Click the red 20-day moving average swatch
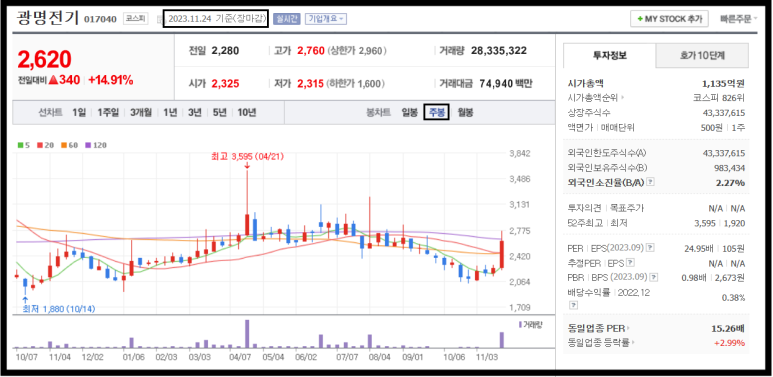The image size is (773, 377). point(39,145)
